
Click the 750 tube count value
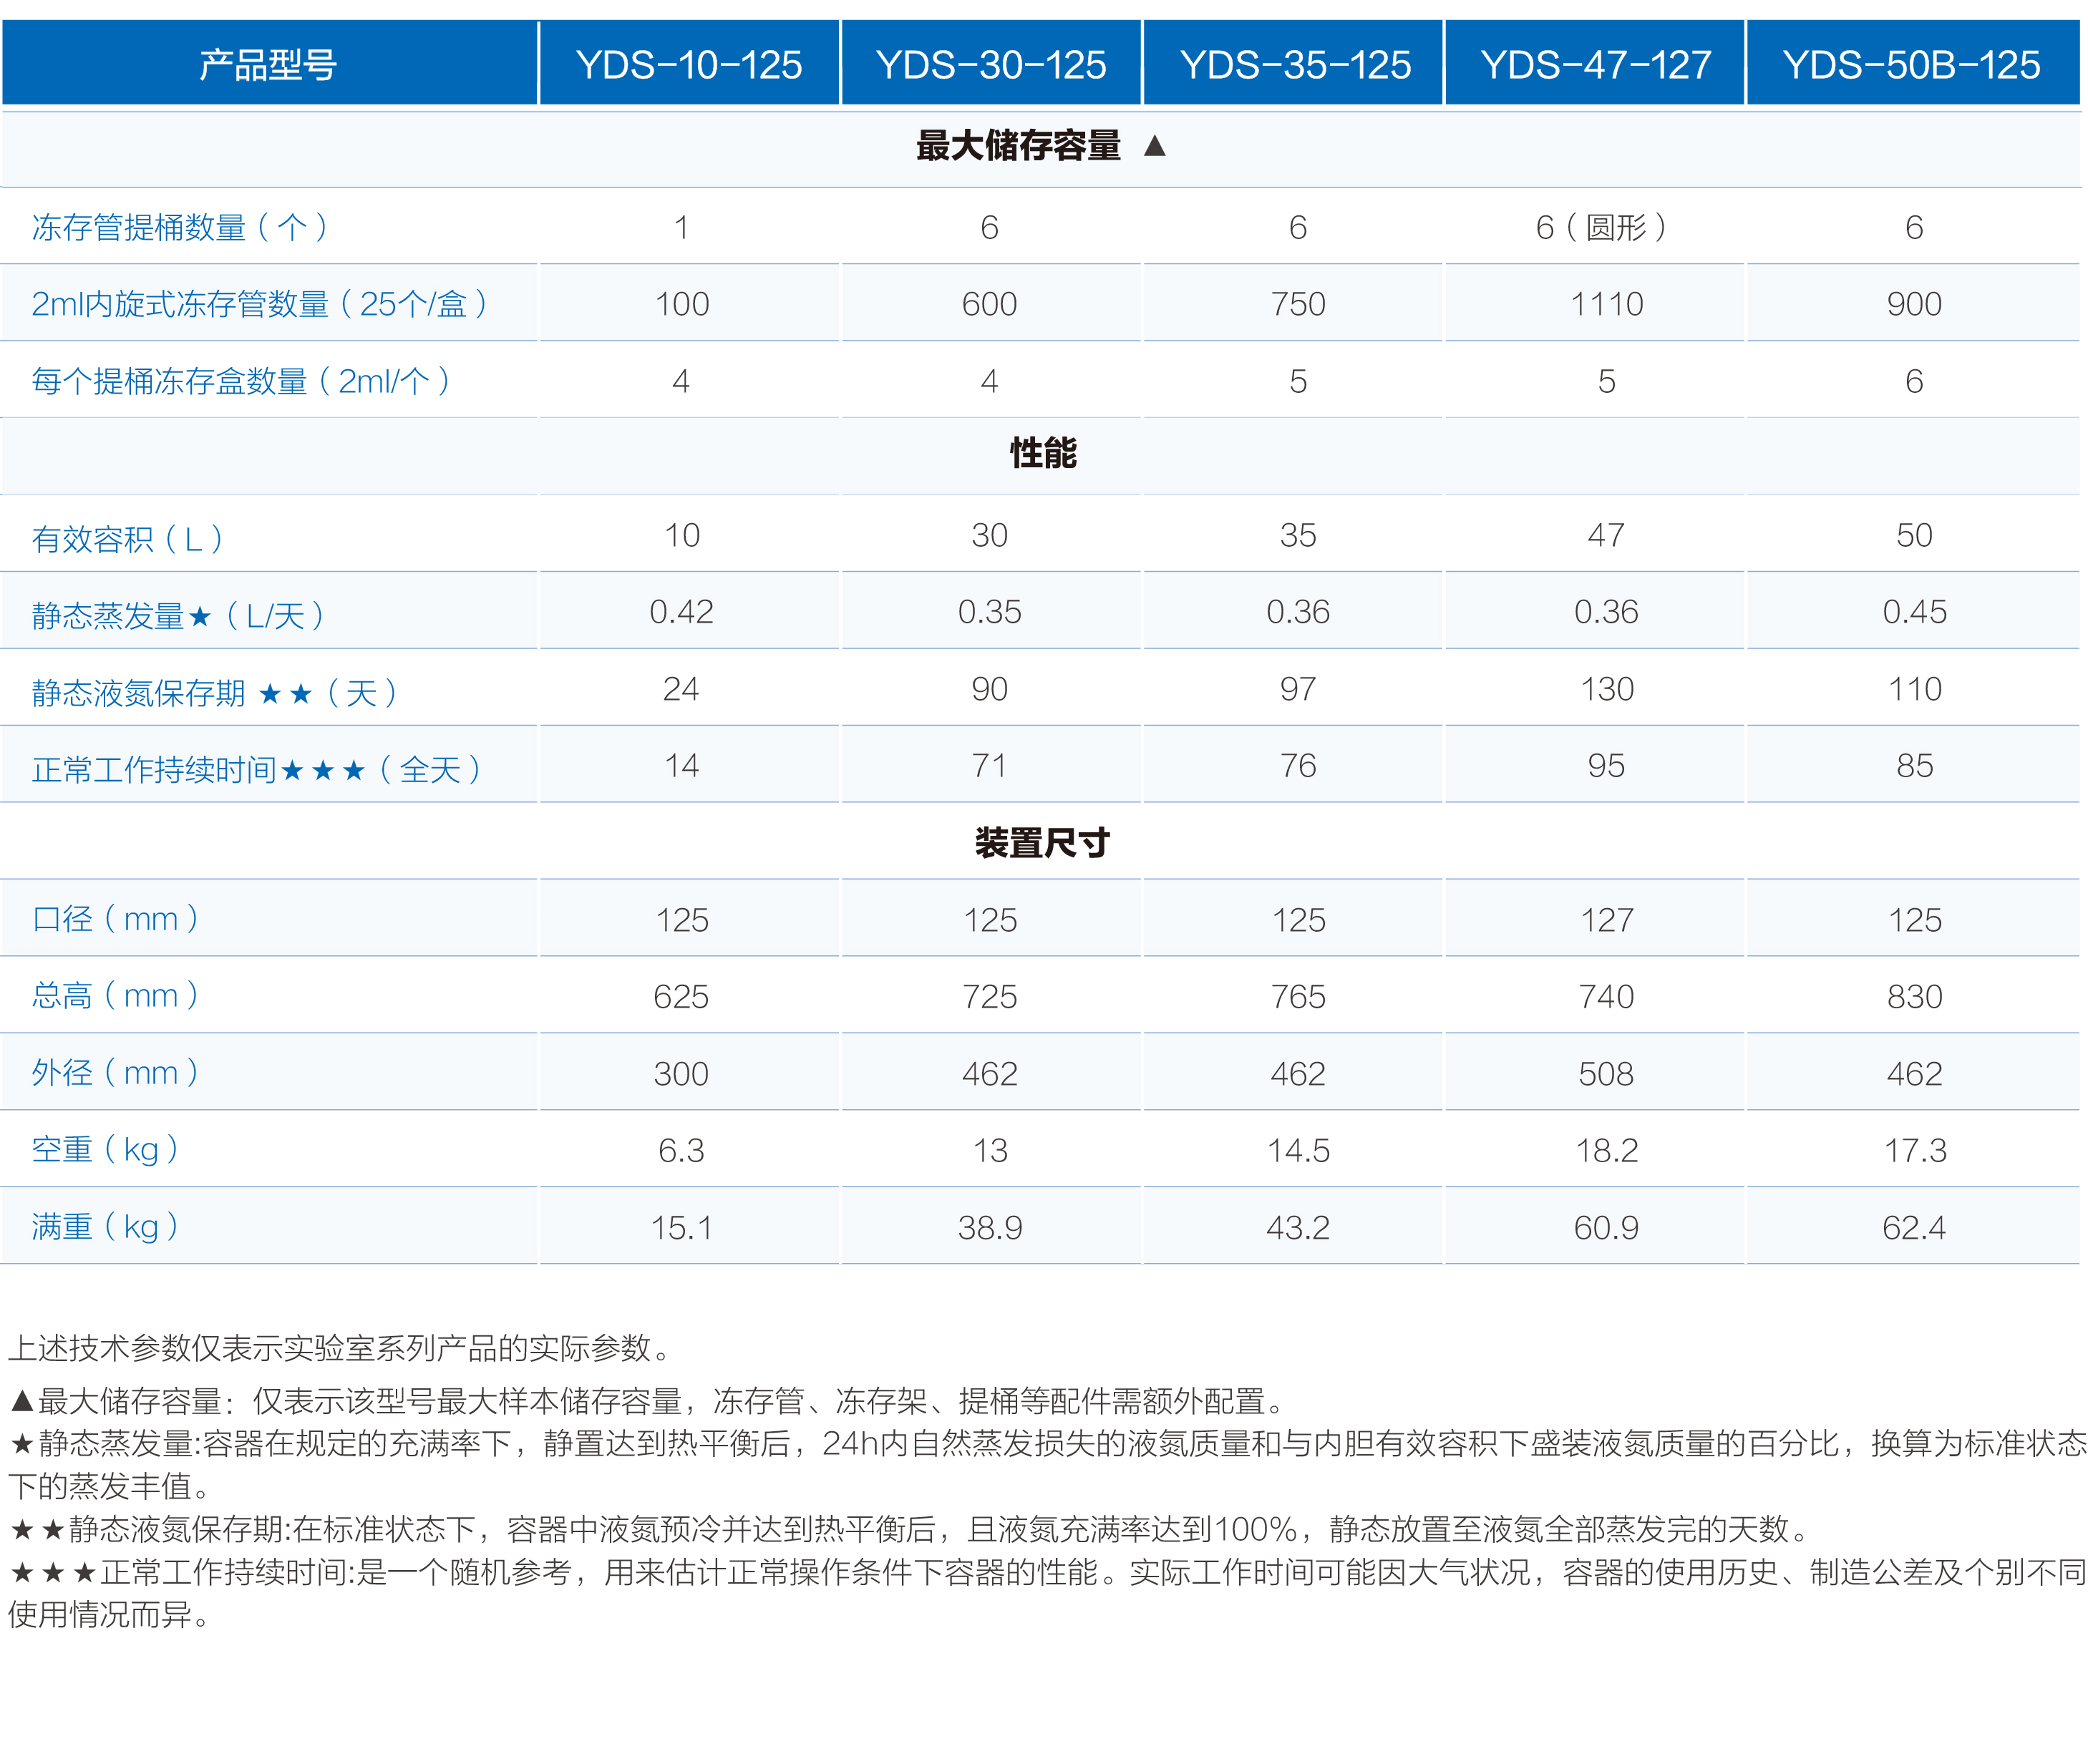(x=1298, y=304)
